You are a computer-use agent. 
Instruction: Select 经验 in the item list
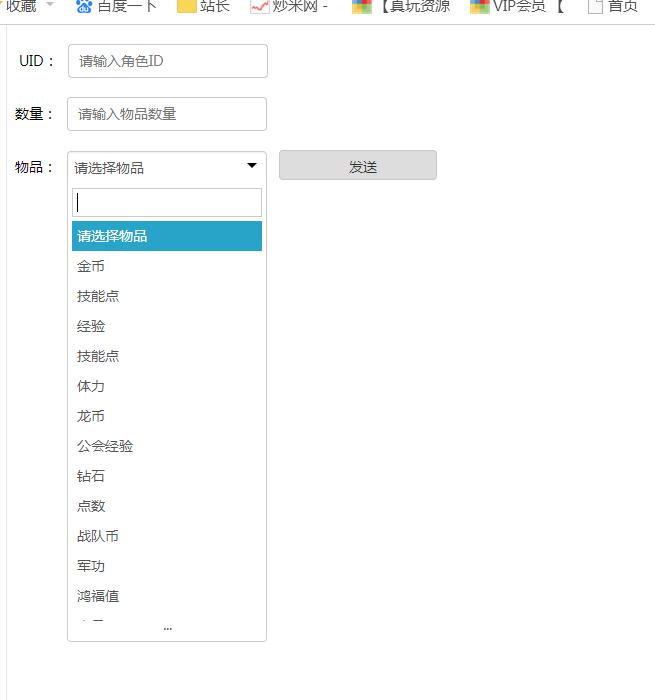point(91,326)
